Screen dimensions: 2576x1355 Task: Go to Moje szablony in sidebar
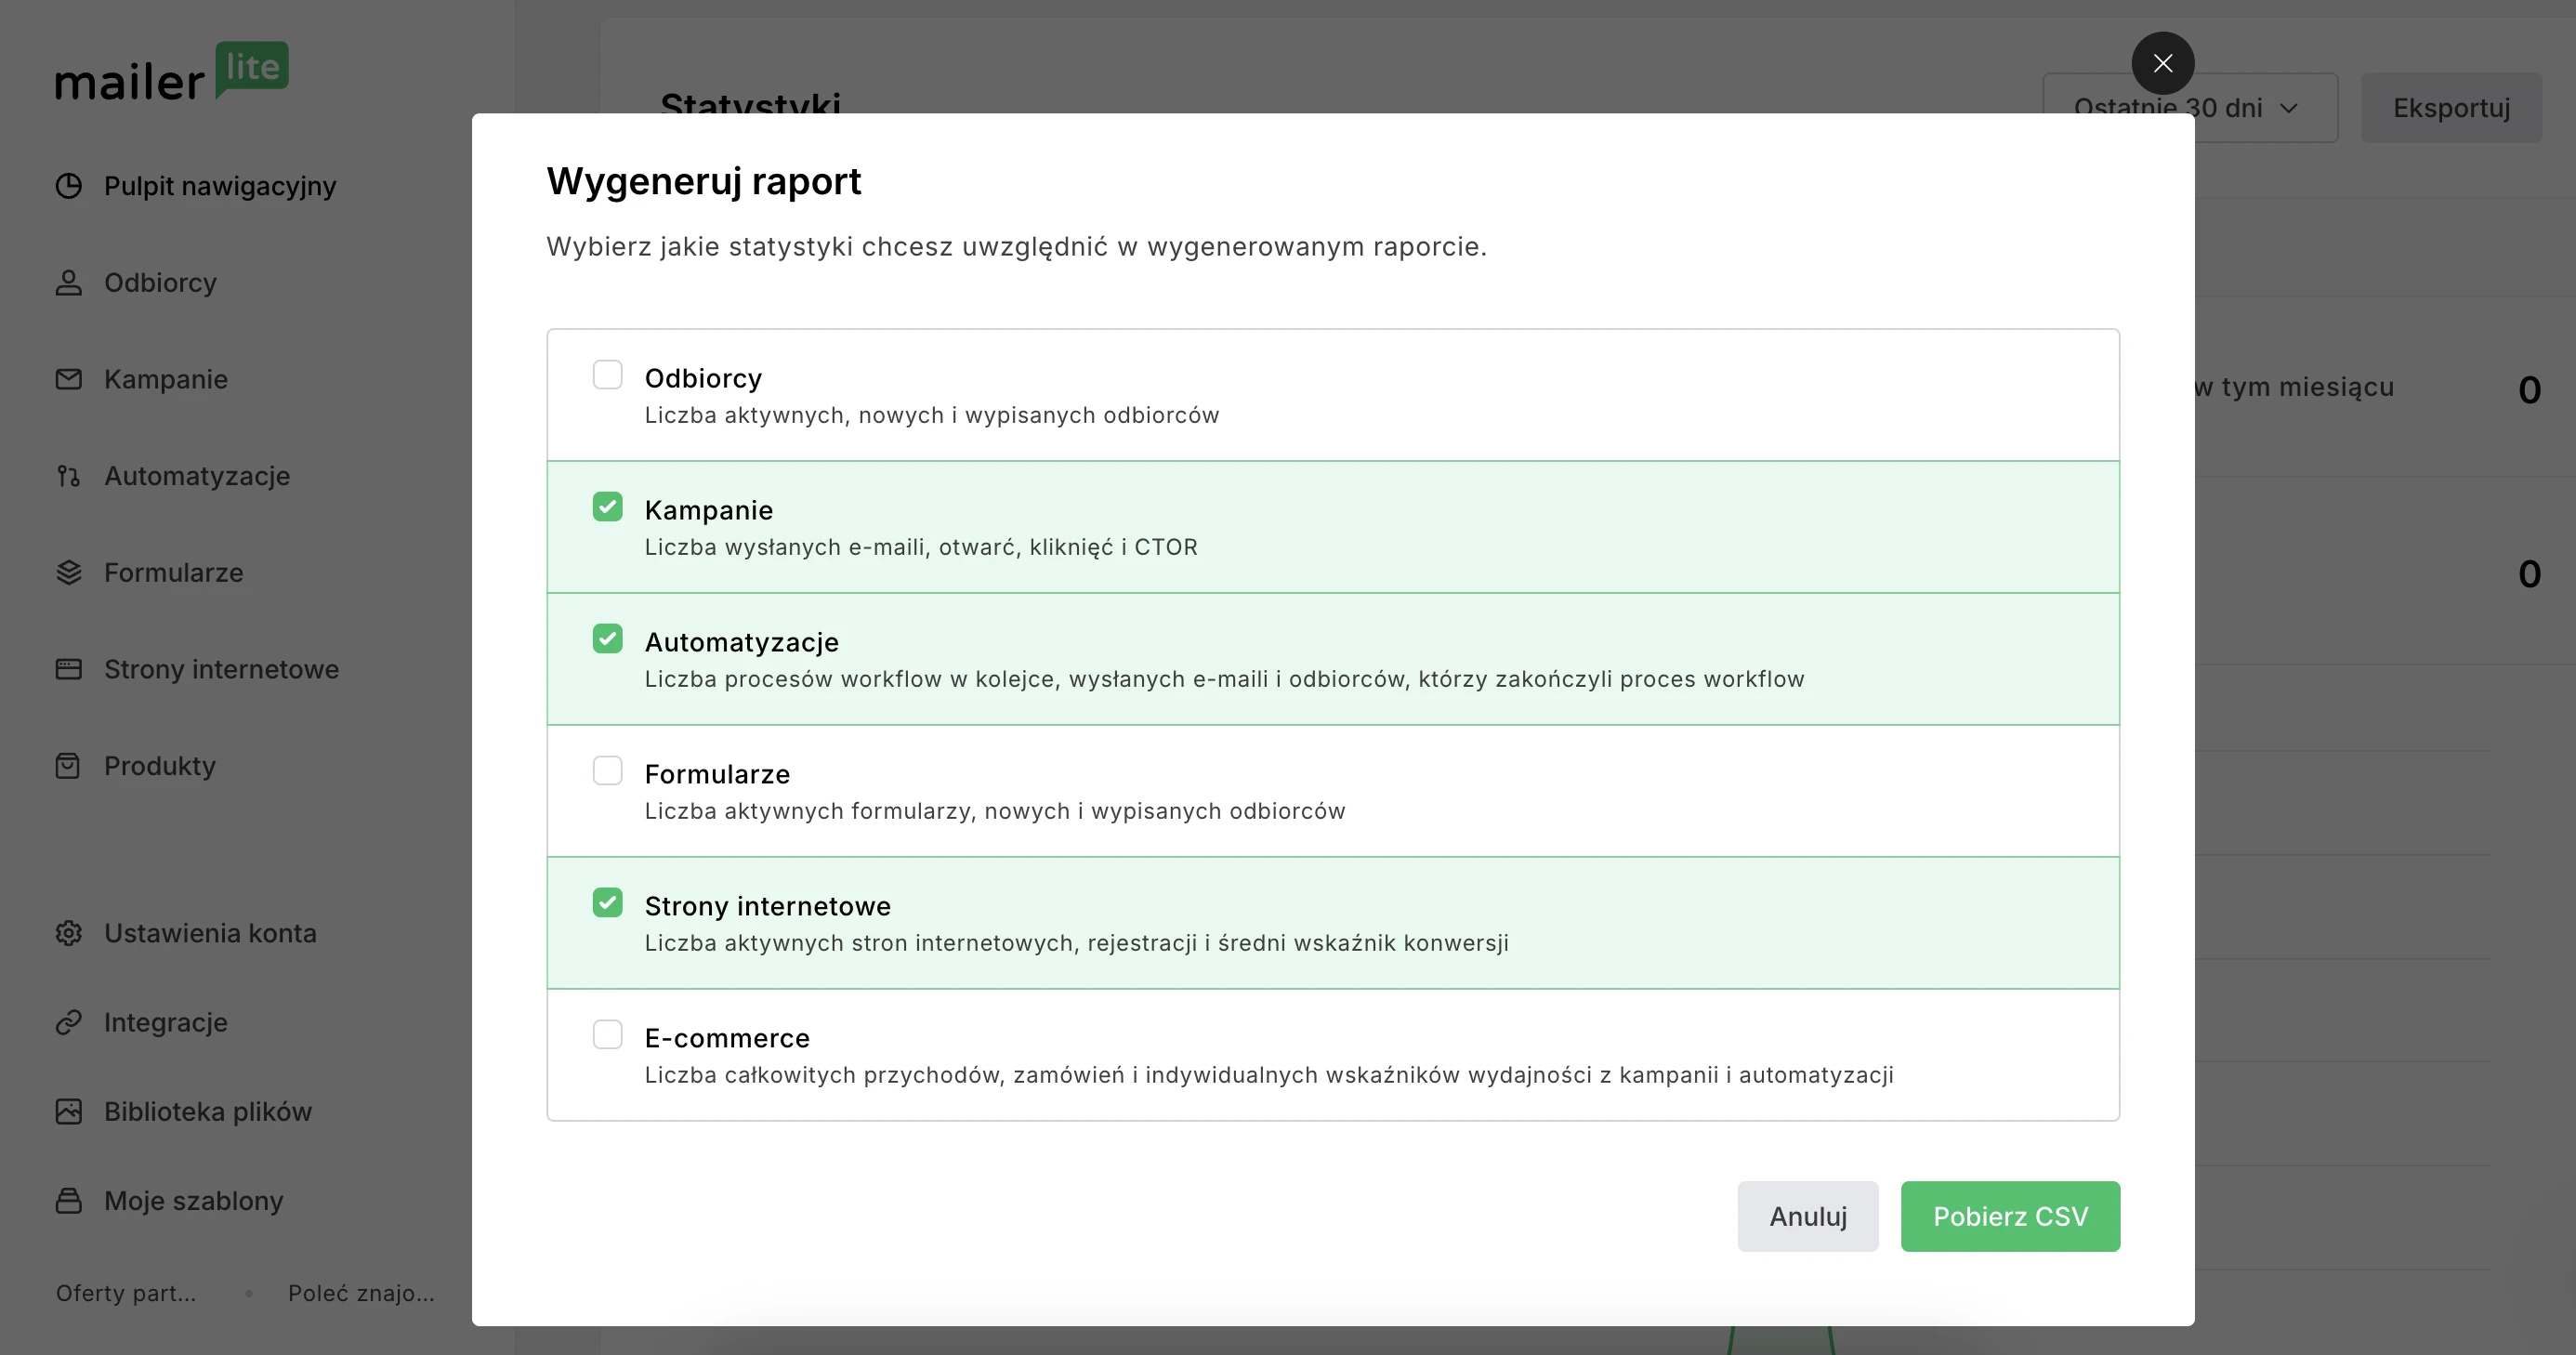193,1200
